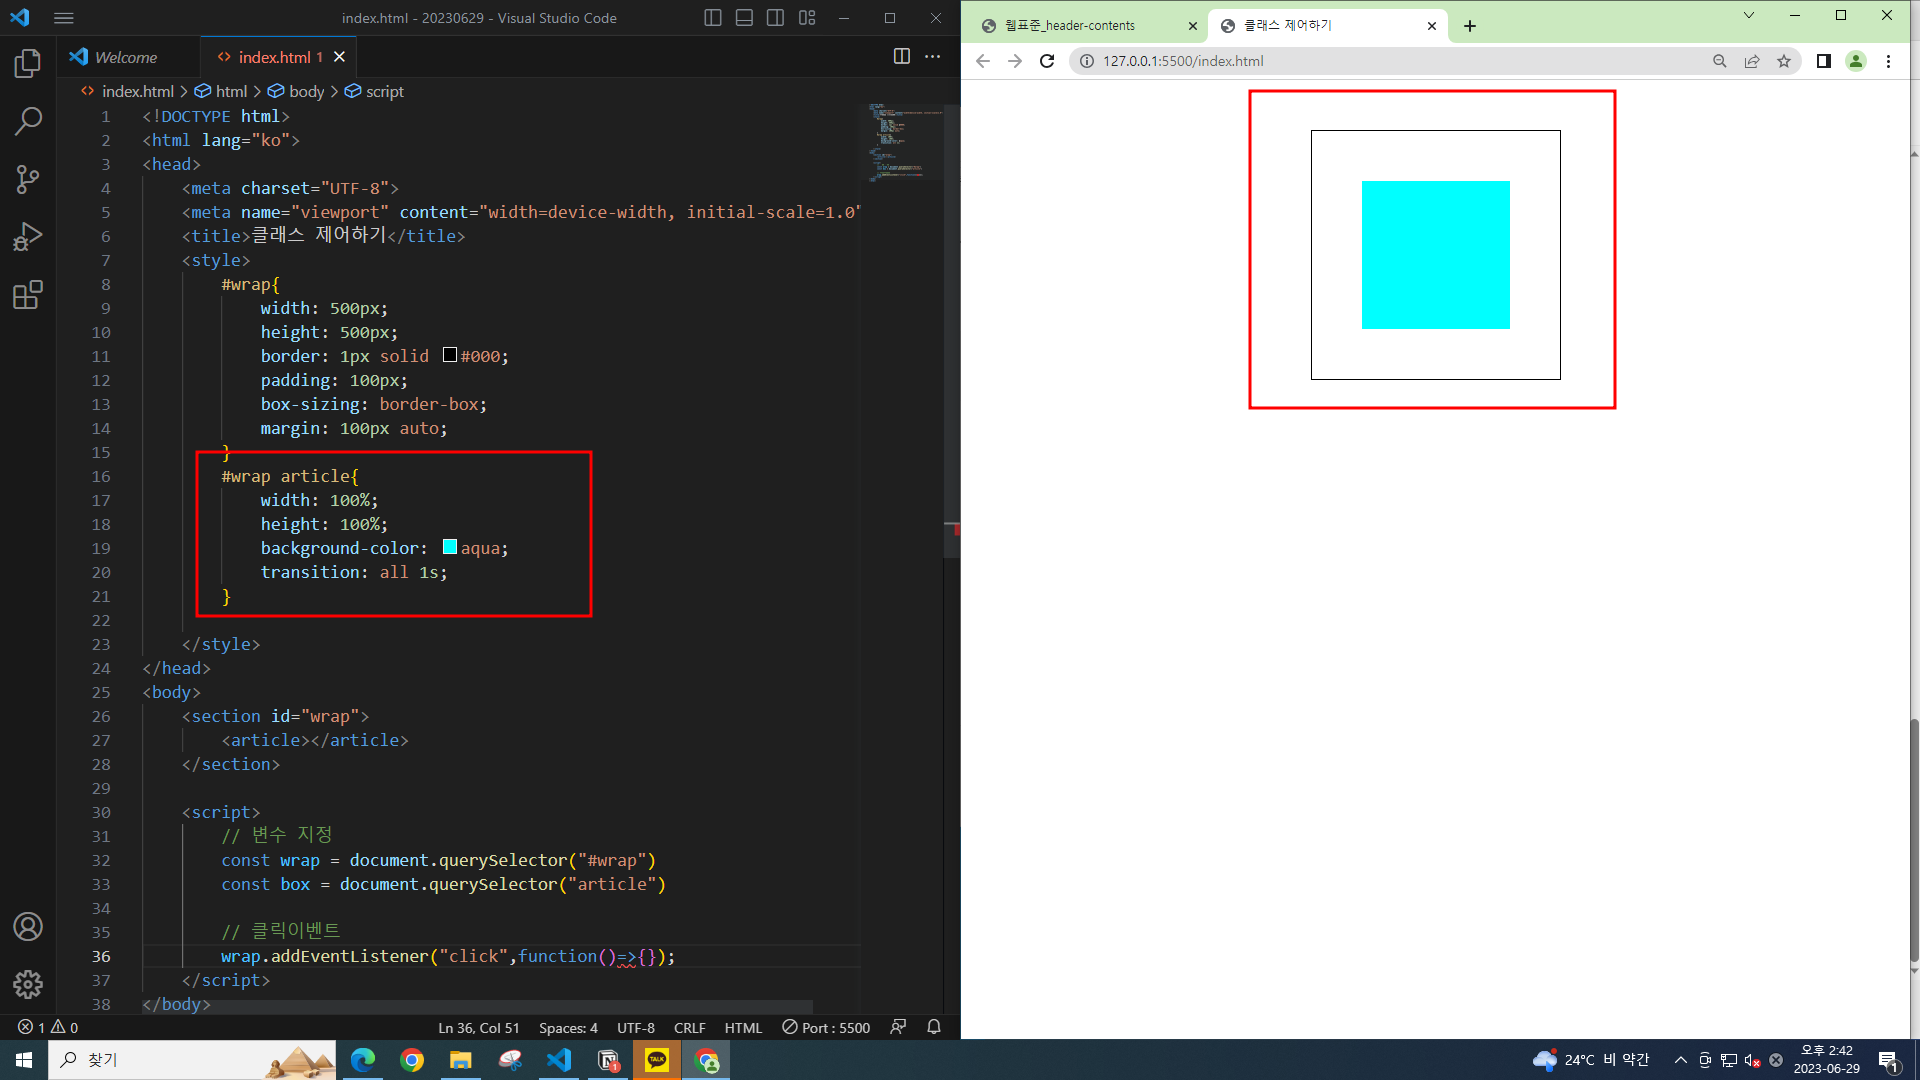Open the Run and Debug view
This screenshot has height=1080, width=1920.
tap(28, 237)
